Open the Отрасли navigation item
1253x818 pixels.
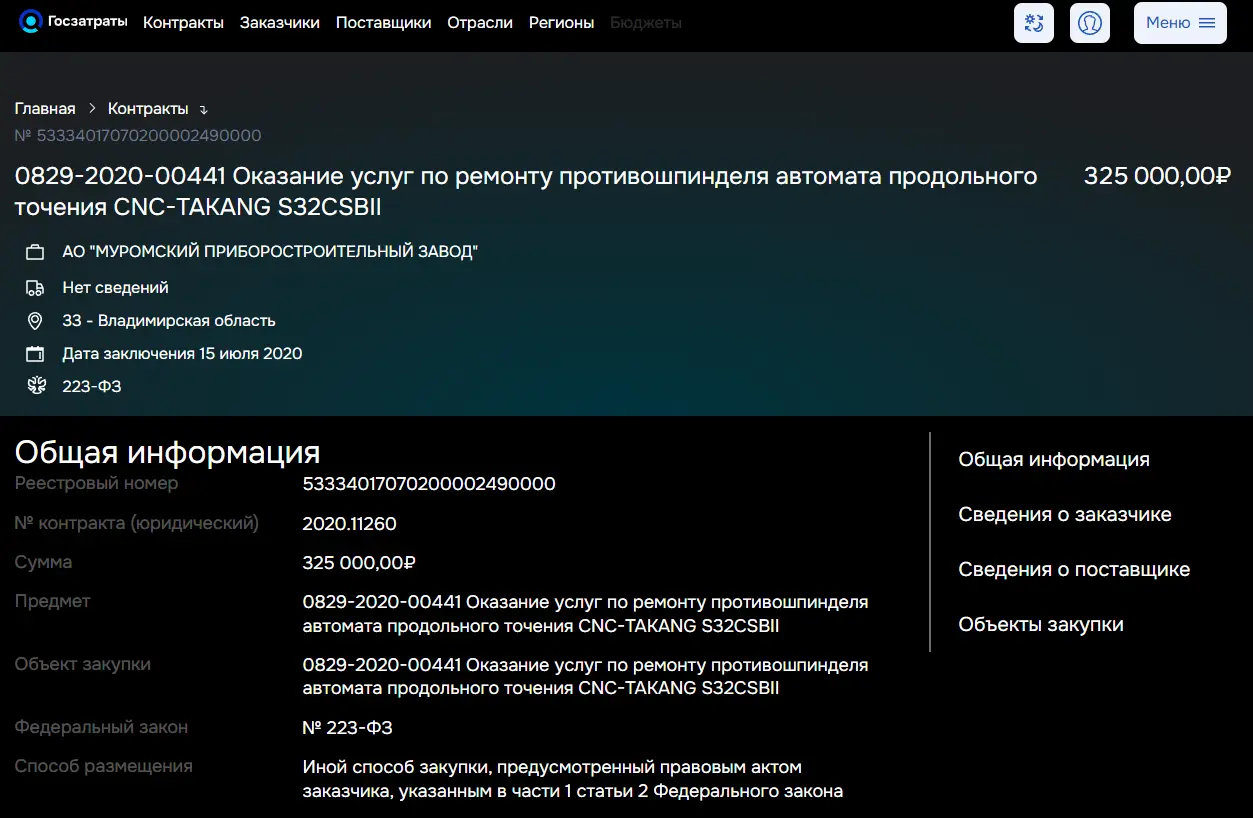480,22
